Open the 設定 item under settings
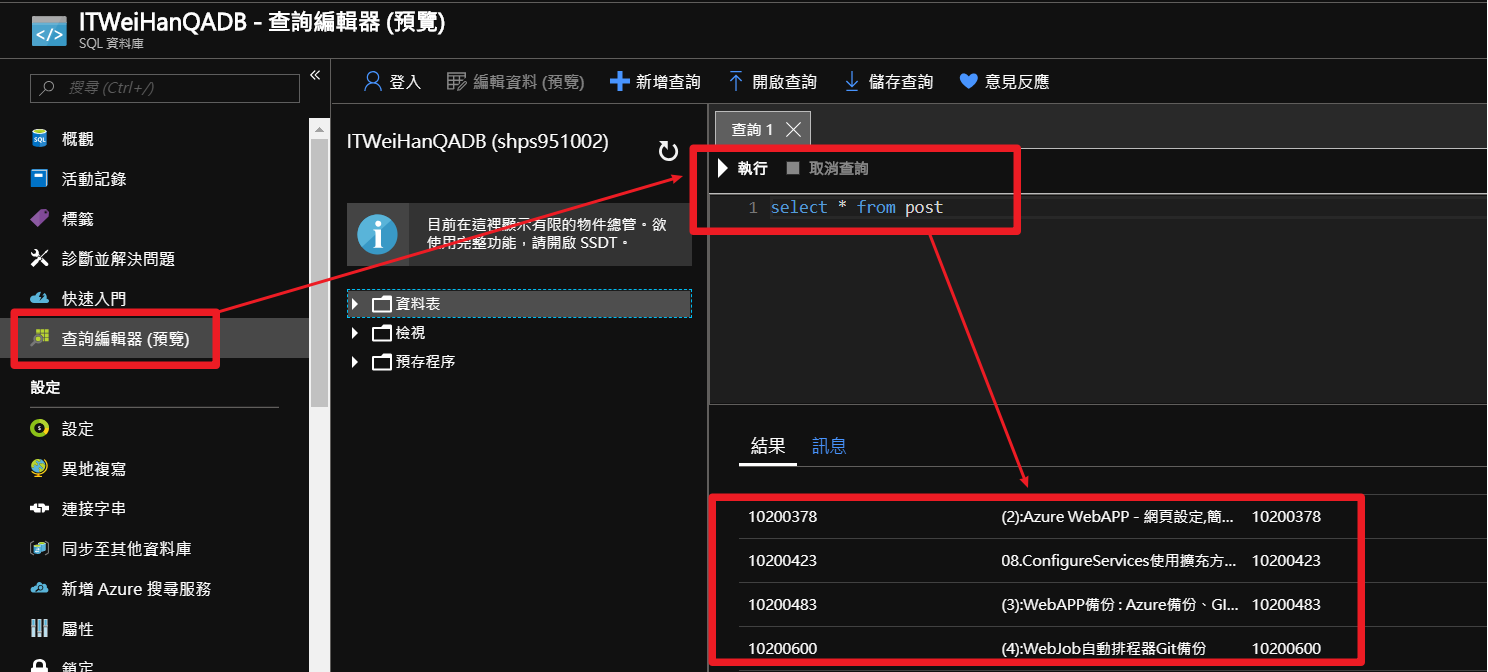 point(78,429)
